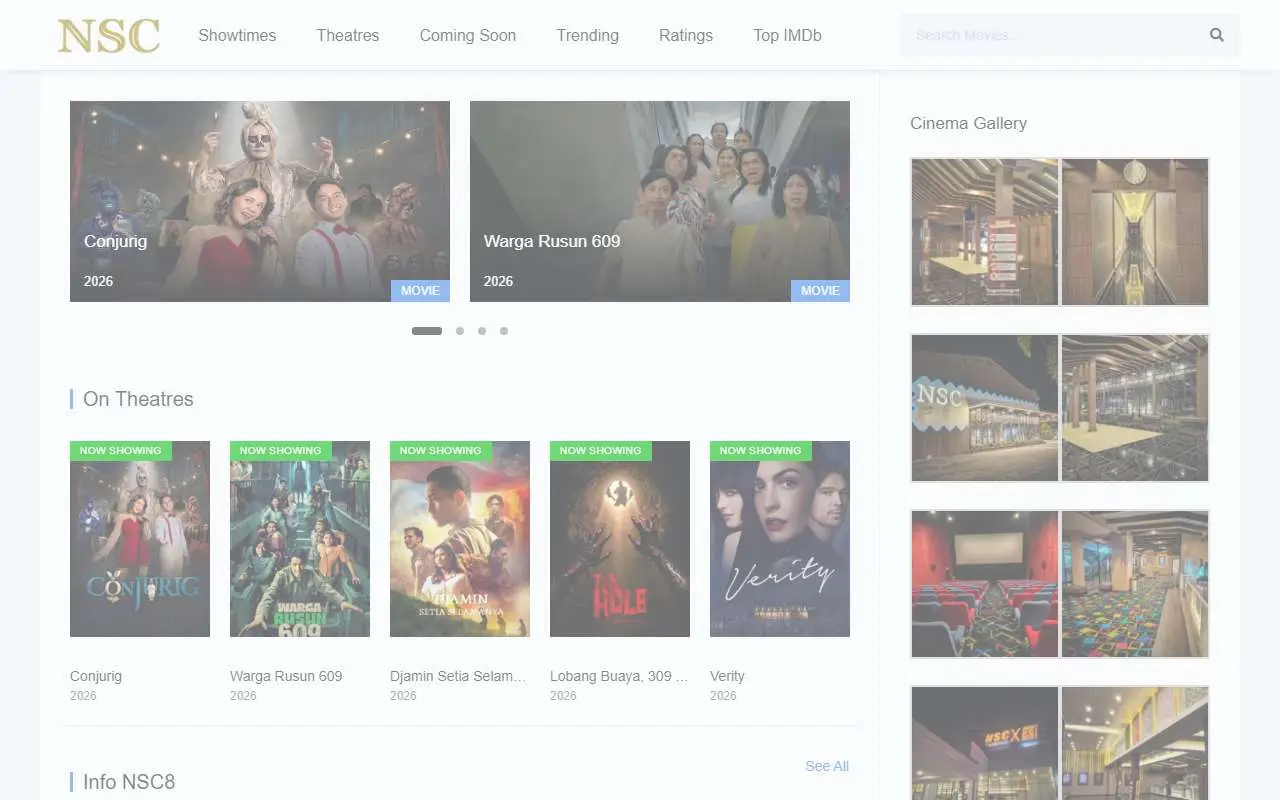Click the On Theatres section heading
This screenshot has width=1280, height=800.
(138, 399)
